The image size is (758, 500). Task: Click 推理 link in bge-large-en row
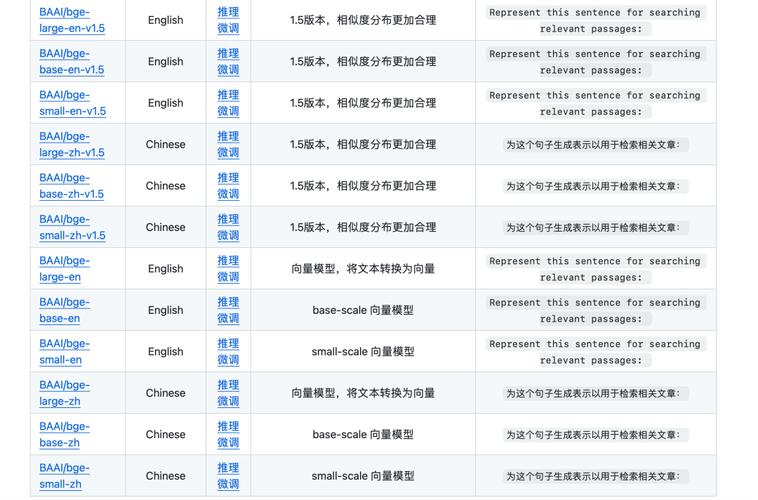(228, 261)
